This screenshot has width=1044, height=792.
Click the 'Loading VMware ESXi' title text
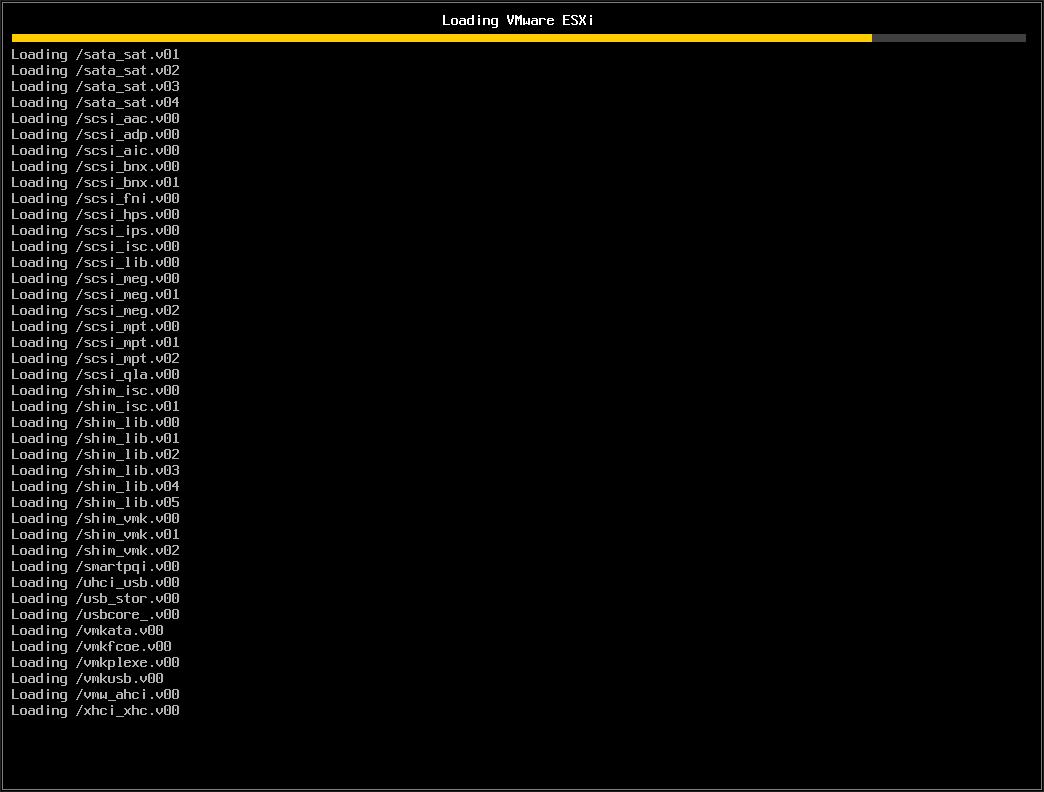[517, 21]
